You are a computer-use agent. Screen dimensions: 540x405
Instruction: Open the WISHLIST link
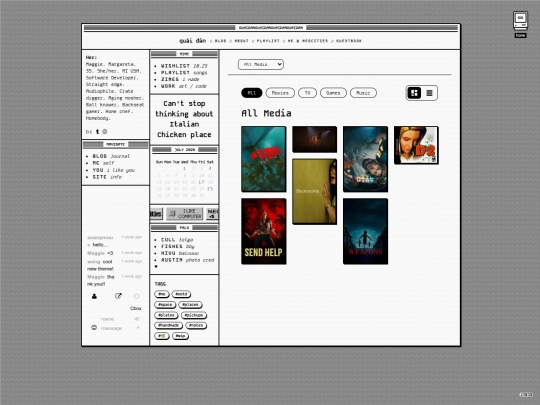pyautogui.click(x=184, y=66)
